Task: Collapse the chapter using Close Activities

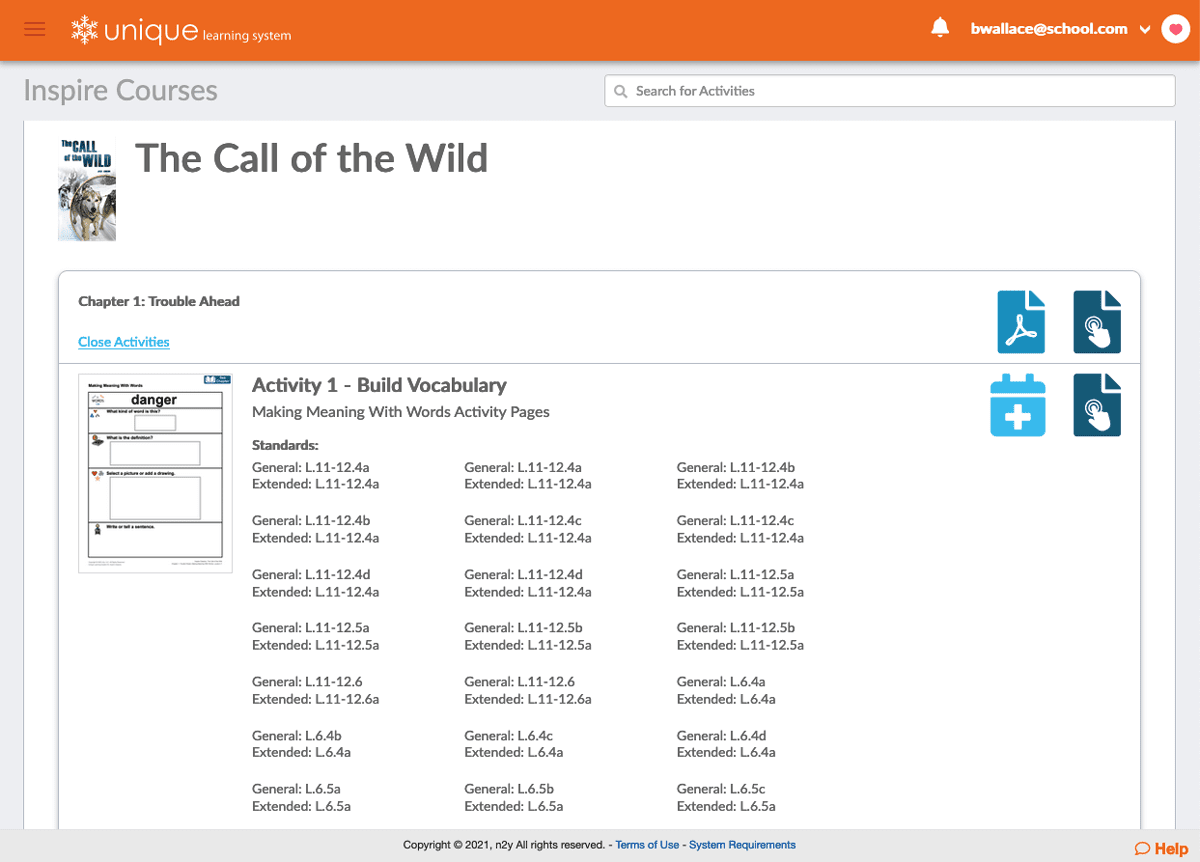Action: pyautogui.click(x=124, y=342)
